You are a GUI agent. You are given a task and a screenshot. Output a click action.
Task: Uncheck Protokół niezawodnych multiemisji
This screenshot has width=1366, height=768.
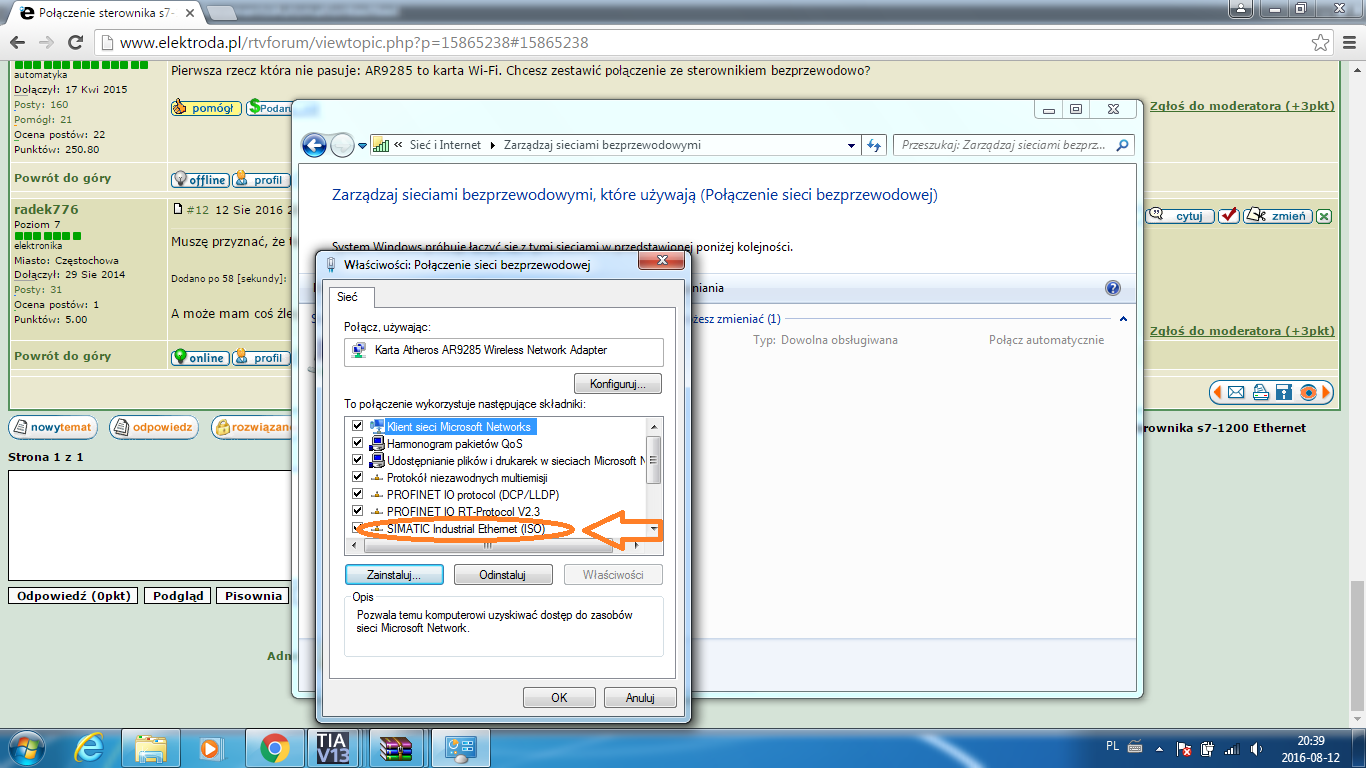coord(357,478)
